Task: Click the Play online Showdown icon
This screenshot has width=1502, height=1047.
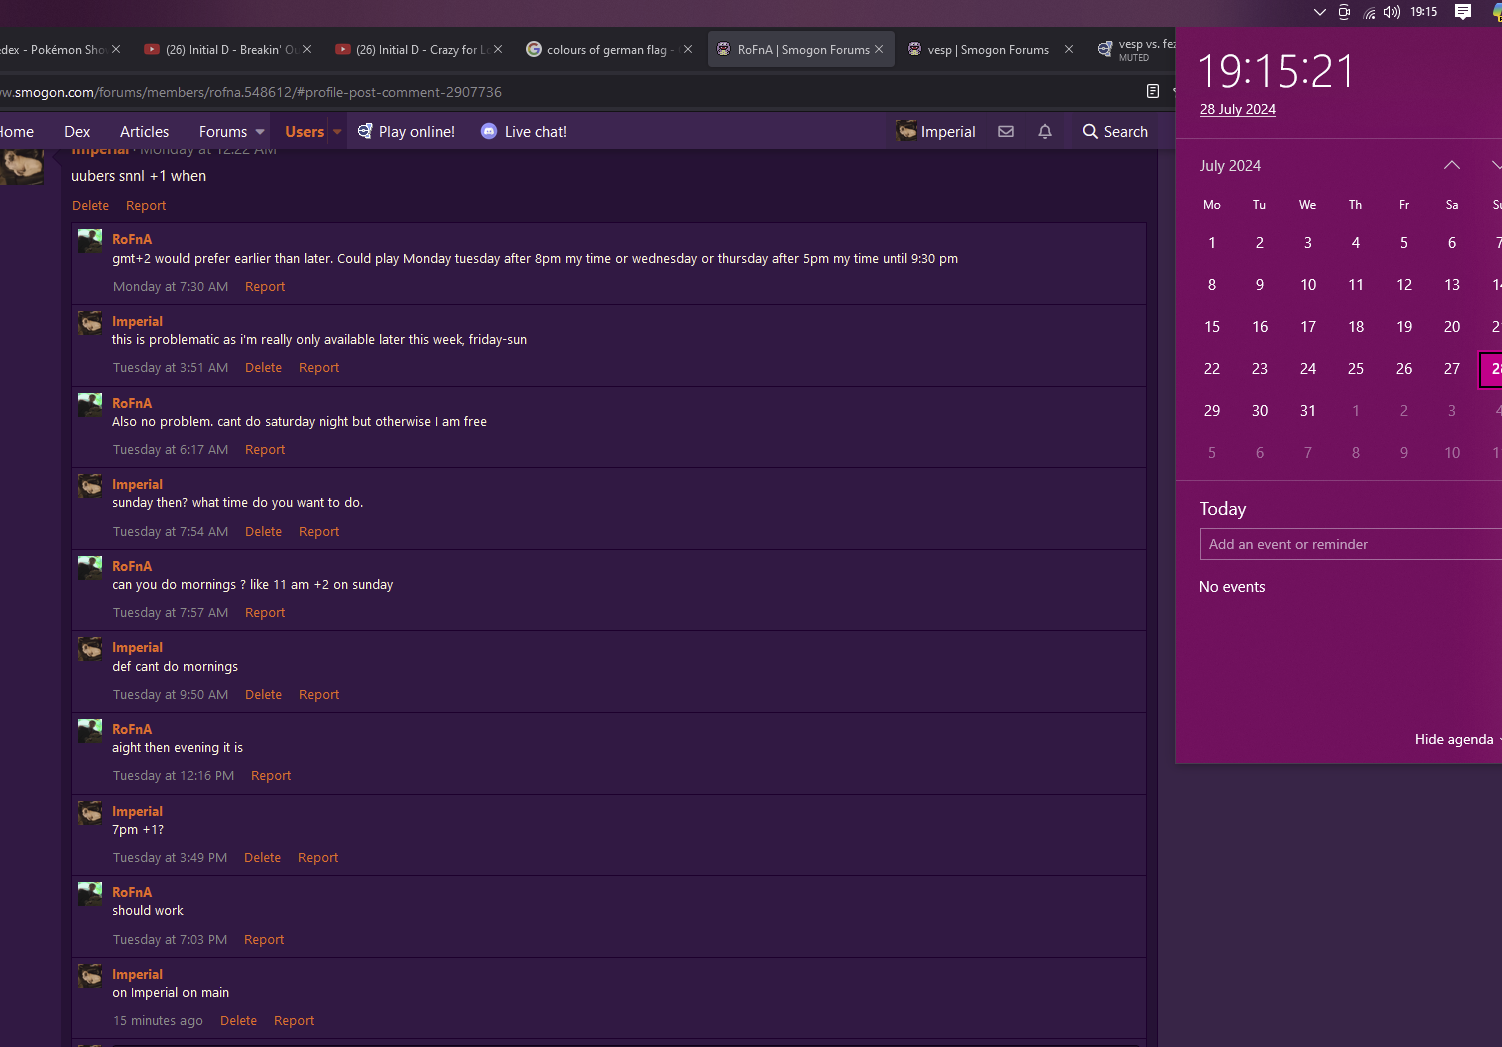Action: click(365, 131)
